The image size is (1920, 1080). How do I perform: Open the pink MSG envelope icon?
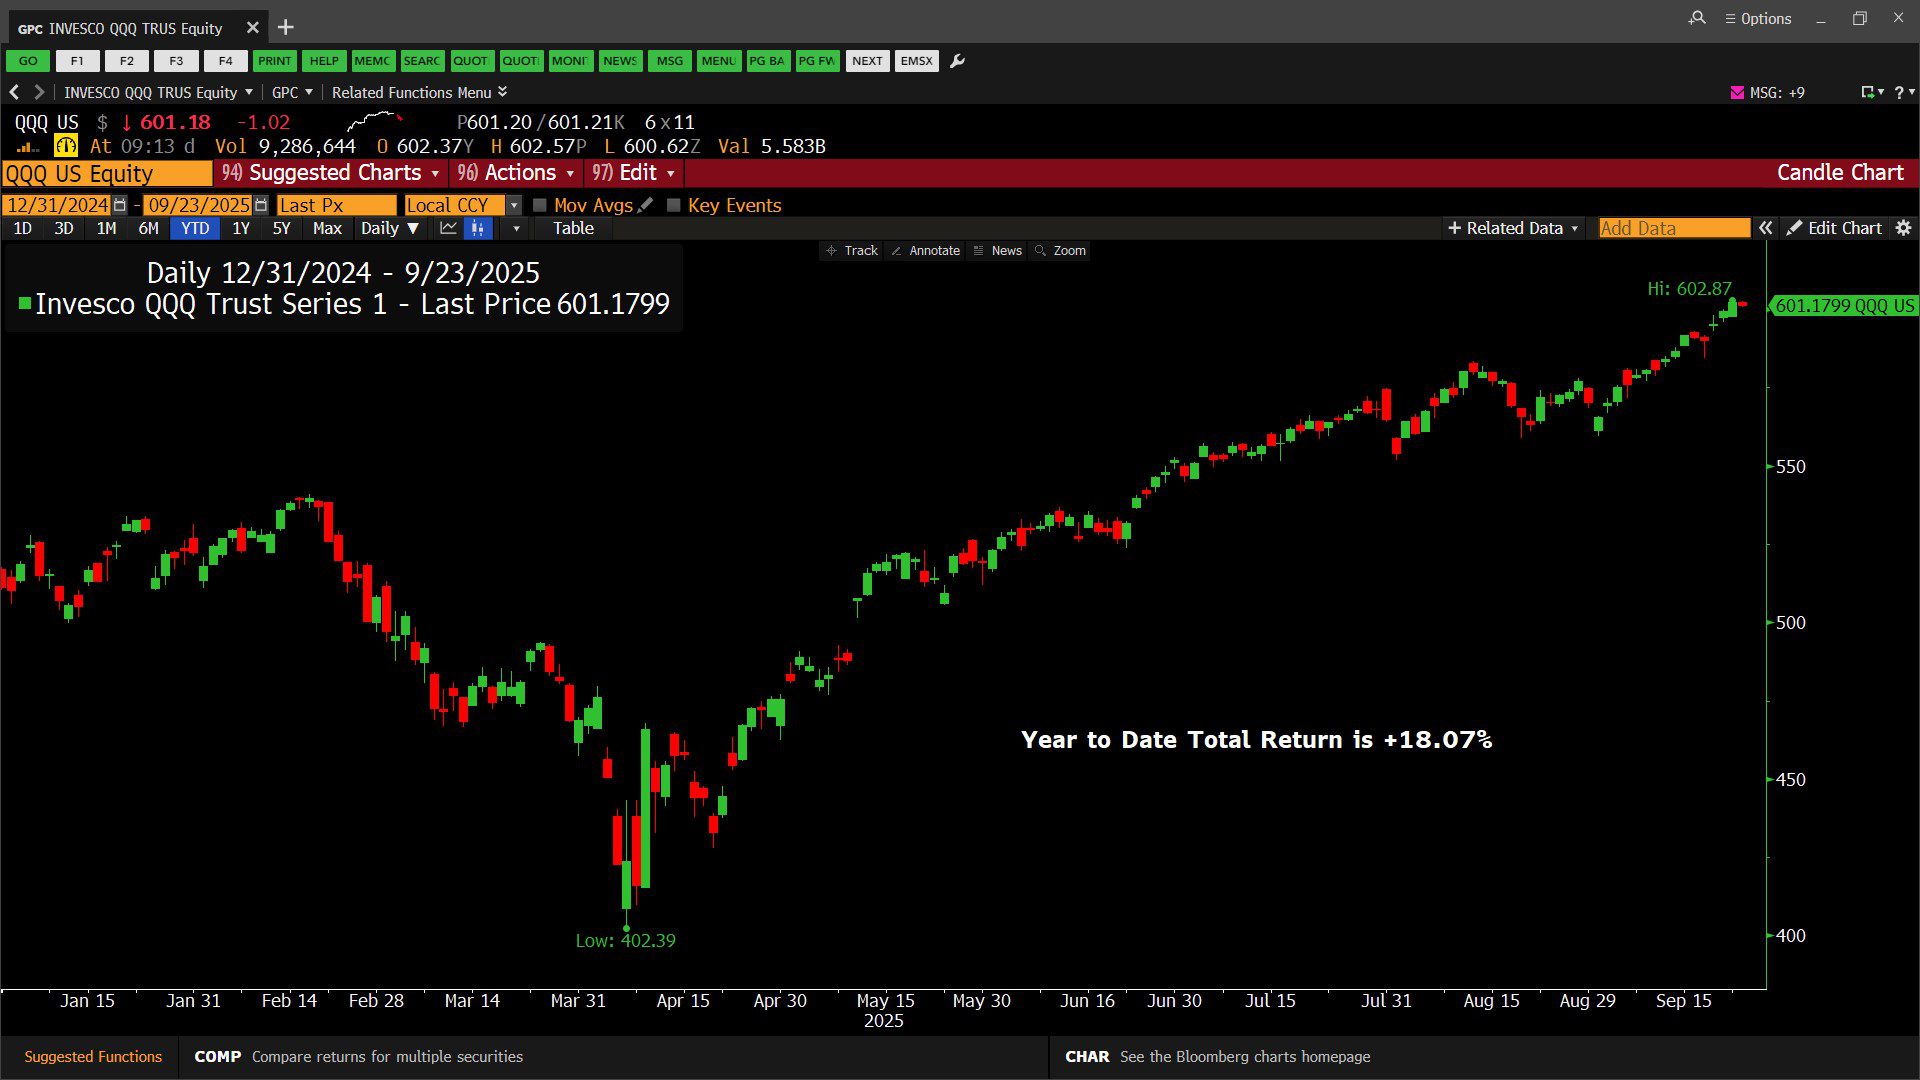1737,92
